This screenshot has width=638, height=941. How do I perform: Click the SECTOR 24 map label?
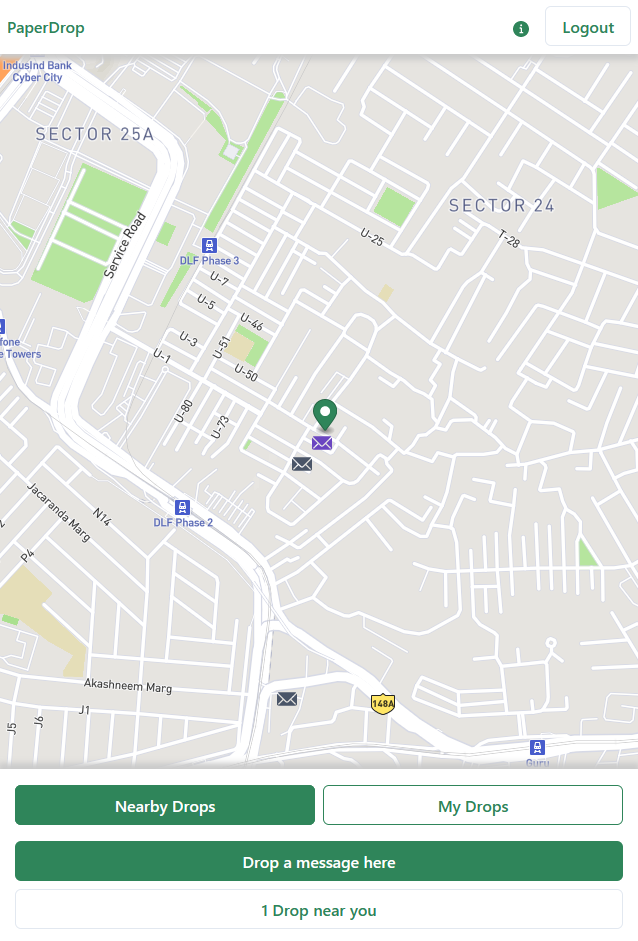pyautogui.click(x=502, y=206)
